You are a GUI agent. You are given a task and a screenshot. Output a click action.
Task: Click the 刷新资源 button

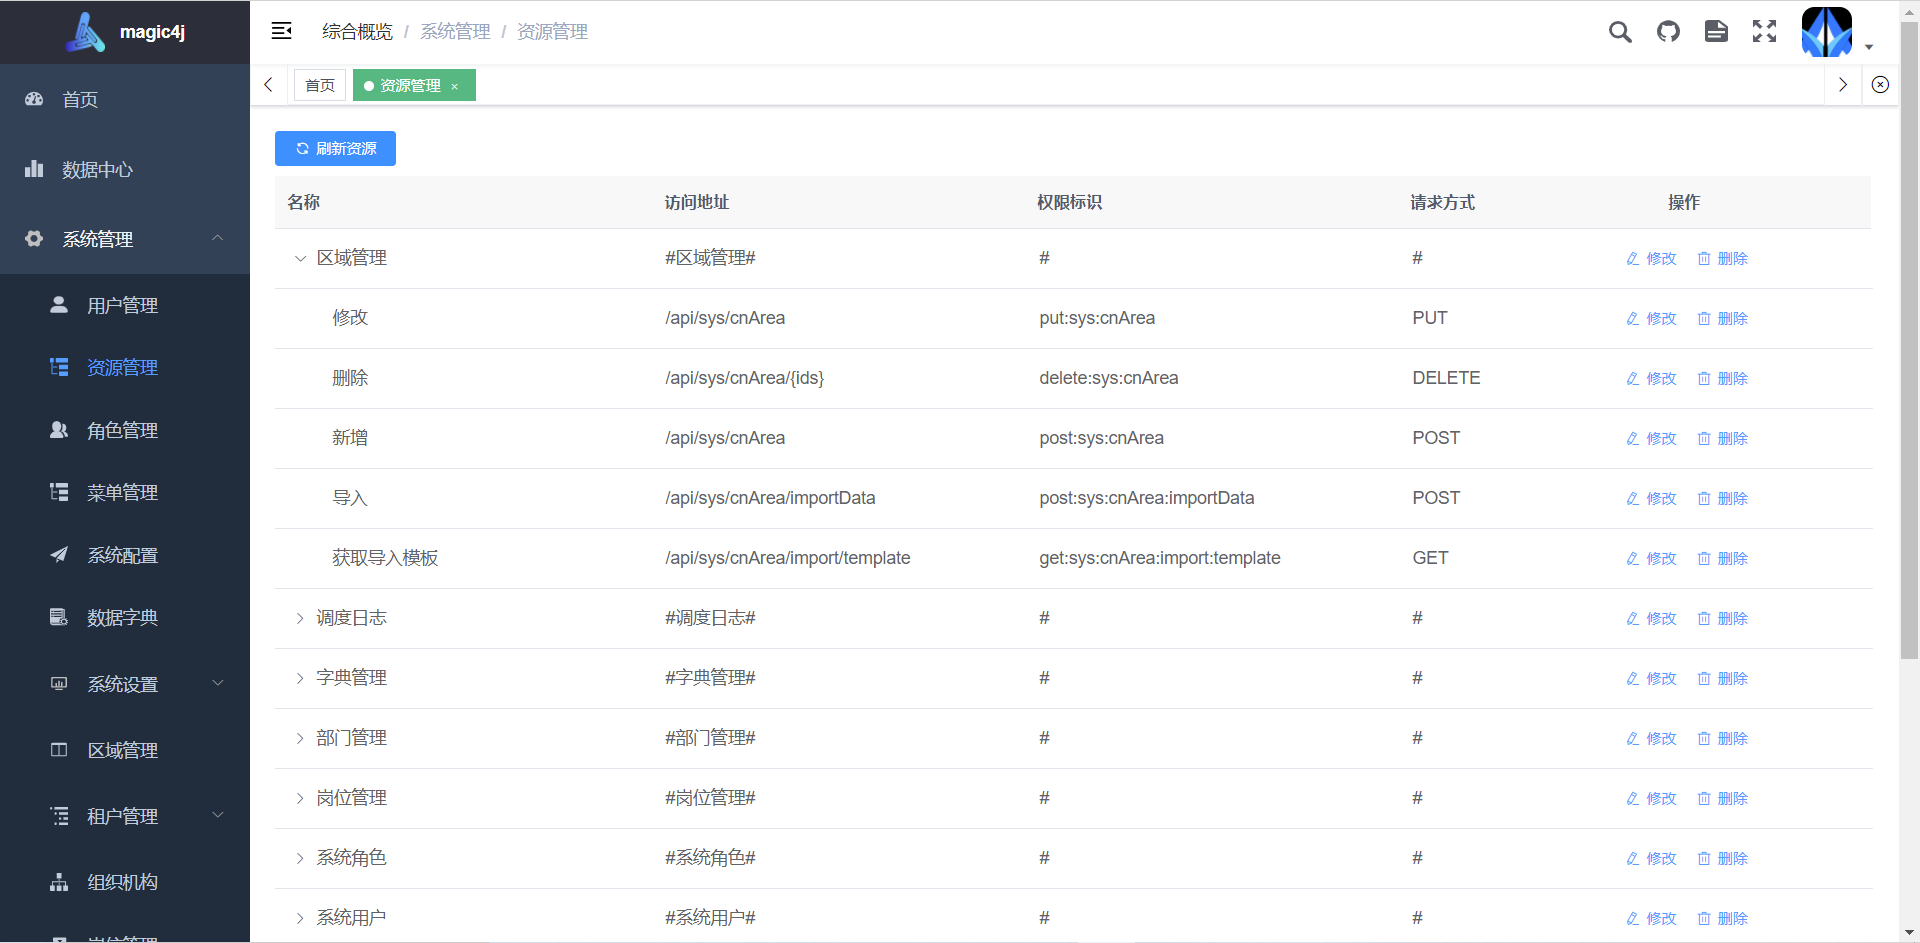point(335,148)
